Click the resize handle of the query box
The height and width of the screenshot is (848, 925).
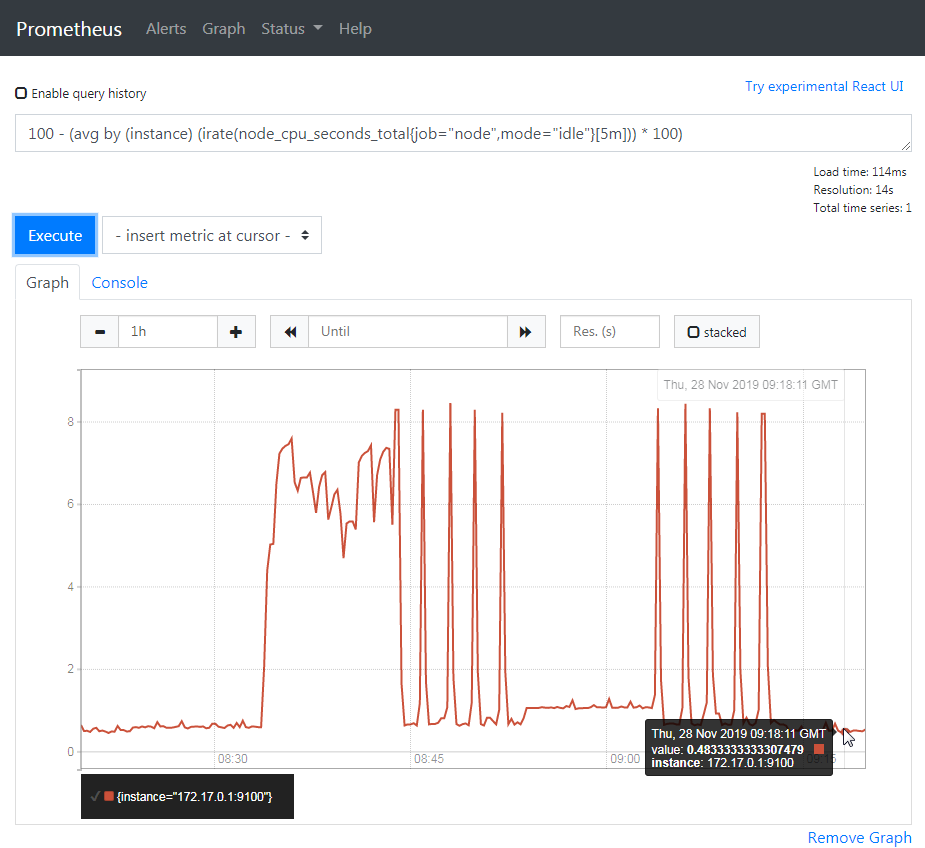pyautogui.click(x=906, y=146)
